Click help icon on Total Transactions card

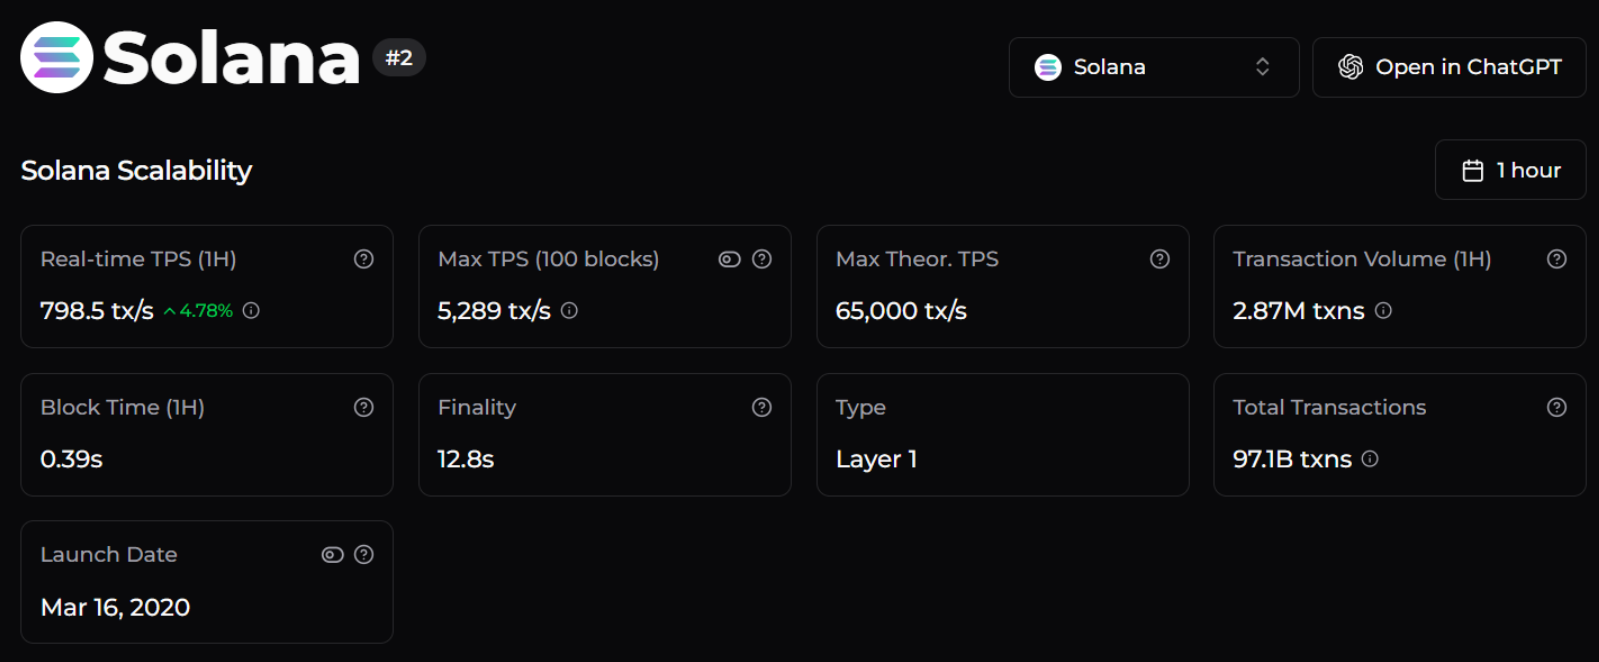[x=1557, y=407]
